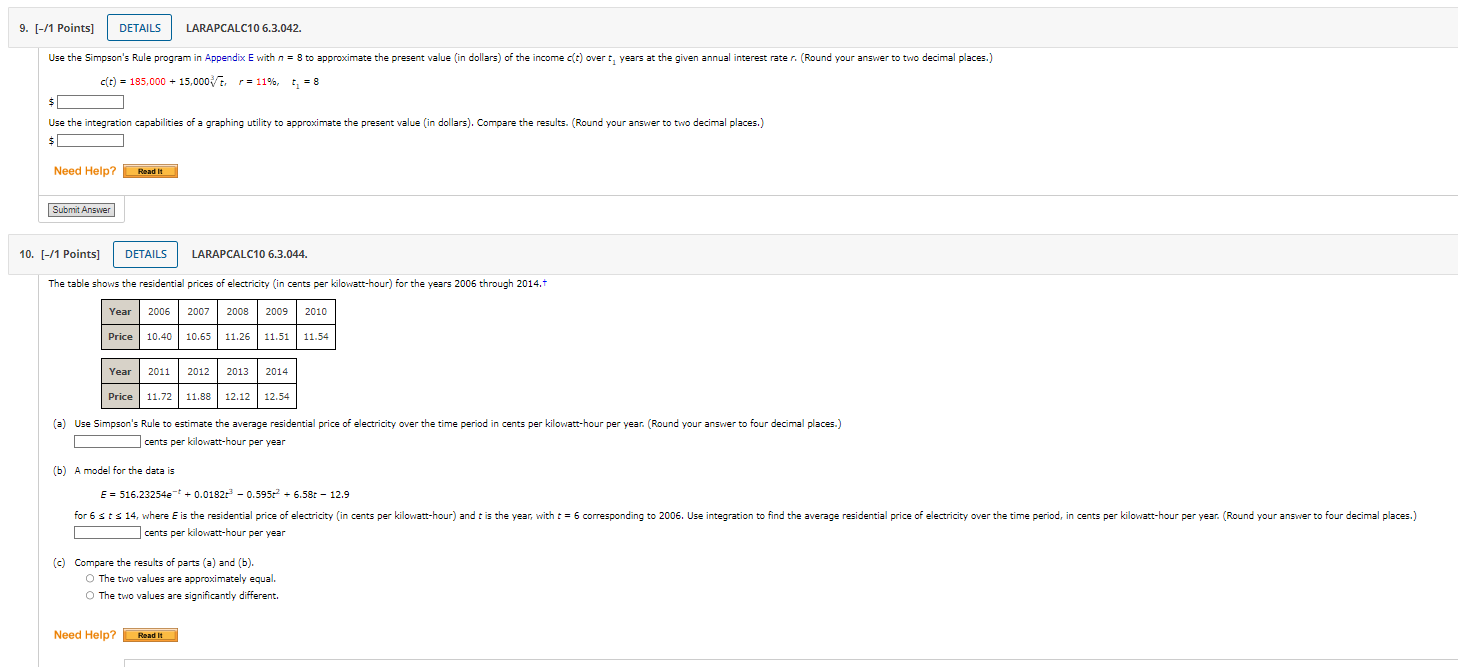
Task: Click the orange Read It button for question 9
Action: pyautogui.click(x=149, y=170)
